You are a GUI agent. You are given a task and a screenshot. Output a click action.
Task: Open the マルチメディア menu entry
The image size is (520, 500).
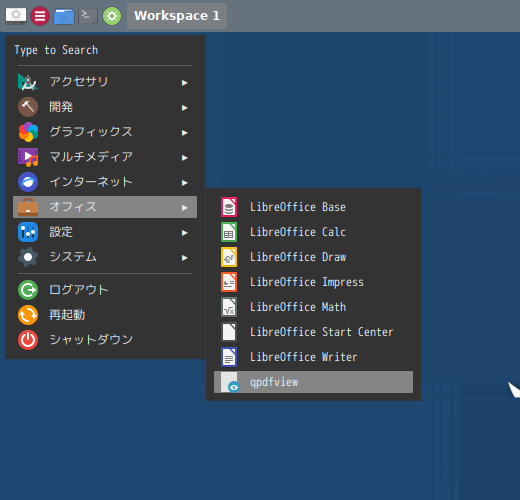click(105, 157)
